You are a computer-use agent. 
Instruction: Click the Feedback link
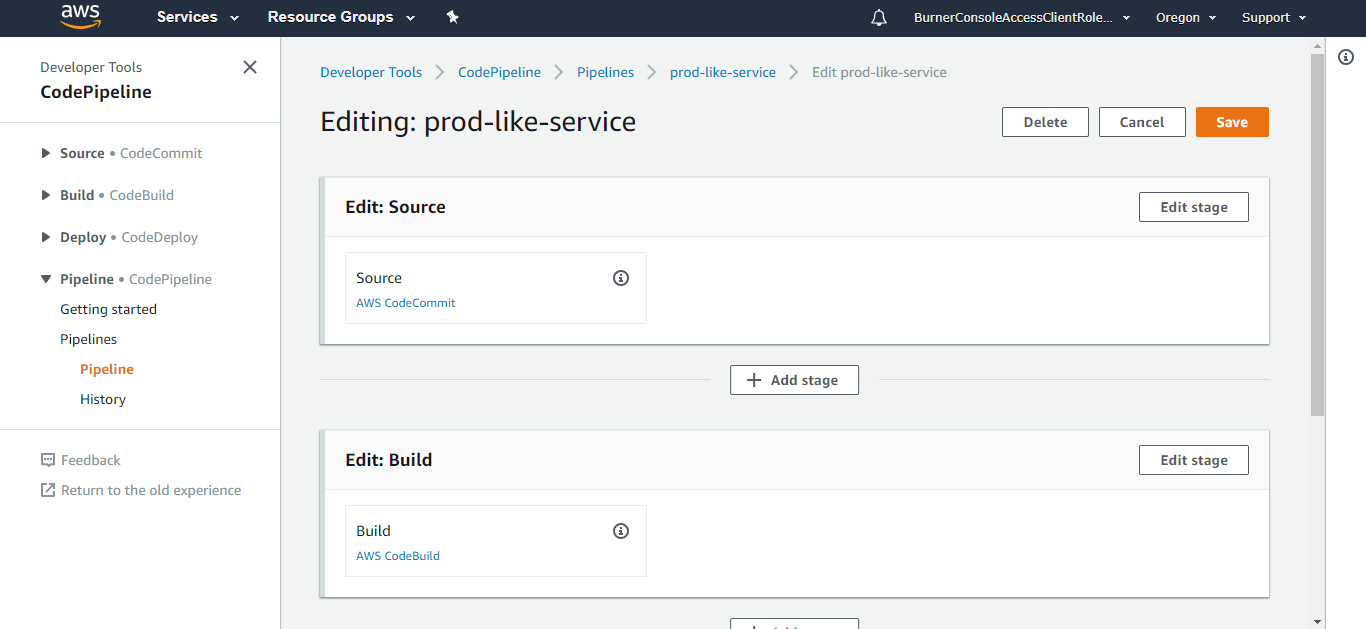90,460
